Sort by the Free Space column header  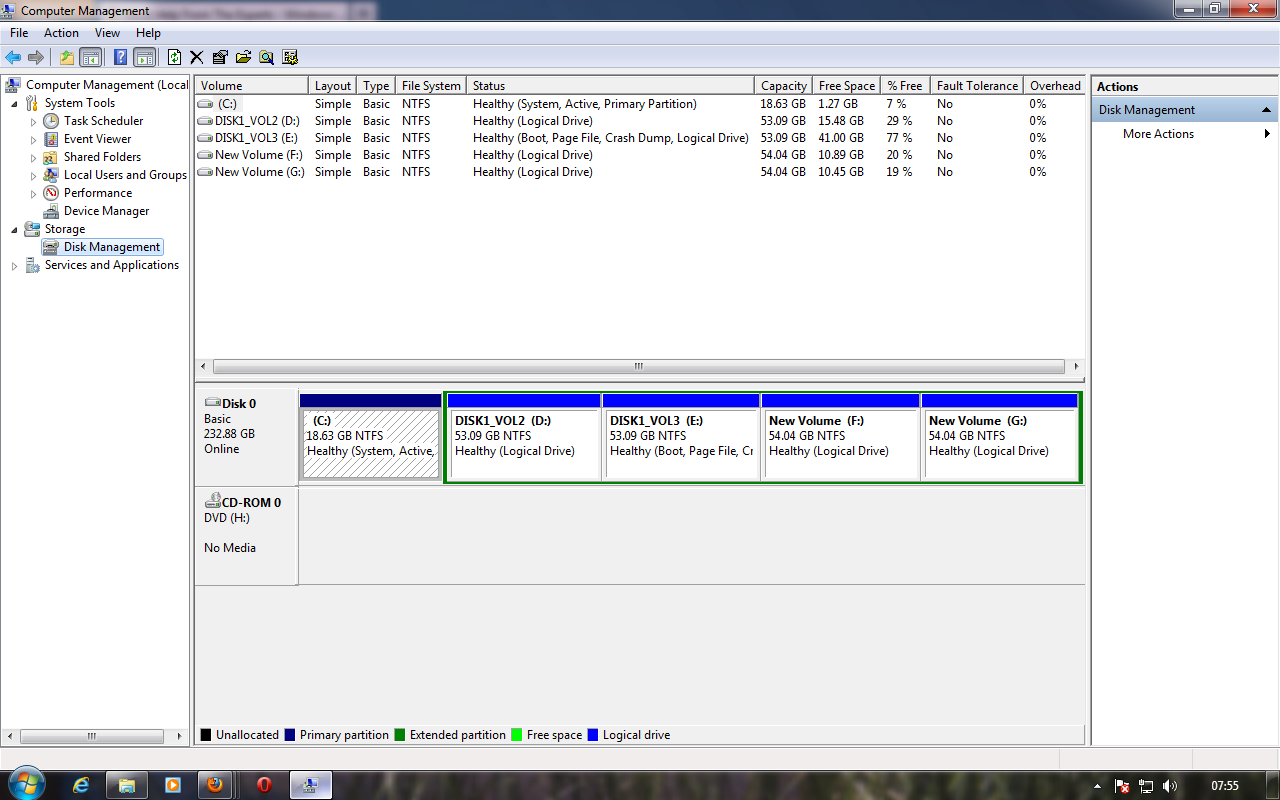tap(846, 86)
